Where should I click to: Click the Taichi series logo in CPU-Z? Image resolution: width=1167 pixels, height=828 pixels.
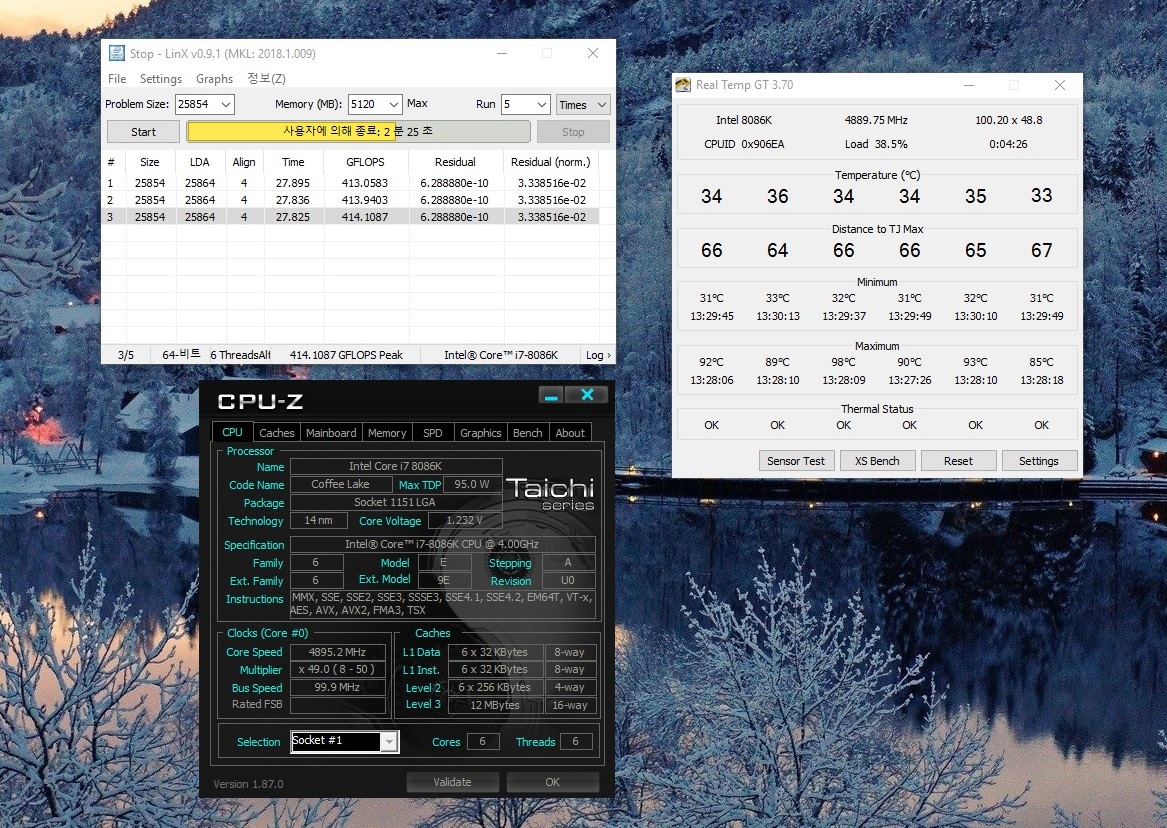click(550, 494)
